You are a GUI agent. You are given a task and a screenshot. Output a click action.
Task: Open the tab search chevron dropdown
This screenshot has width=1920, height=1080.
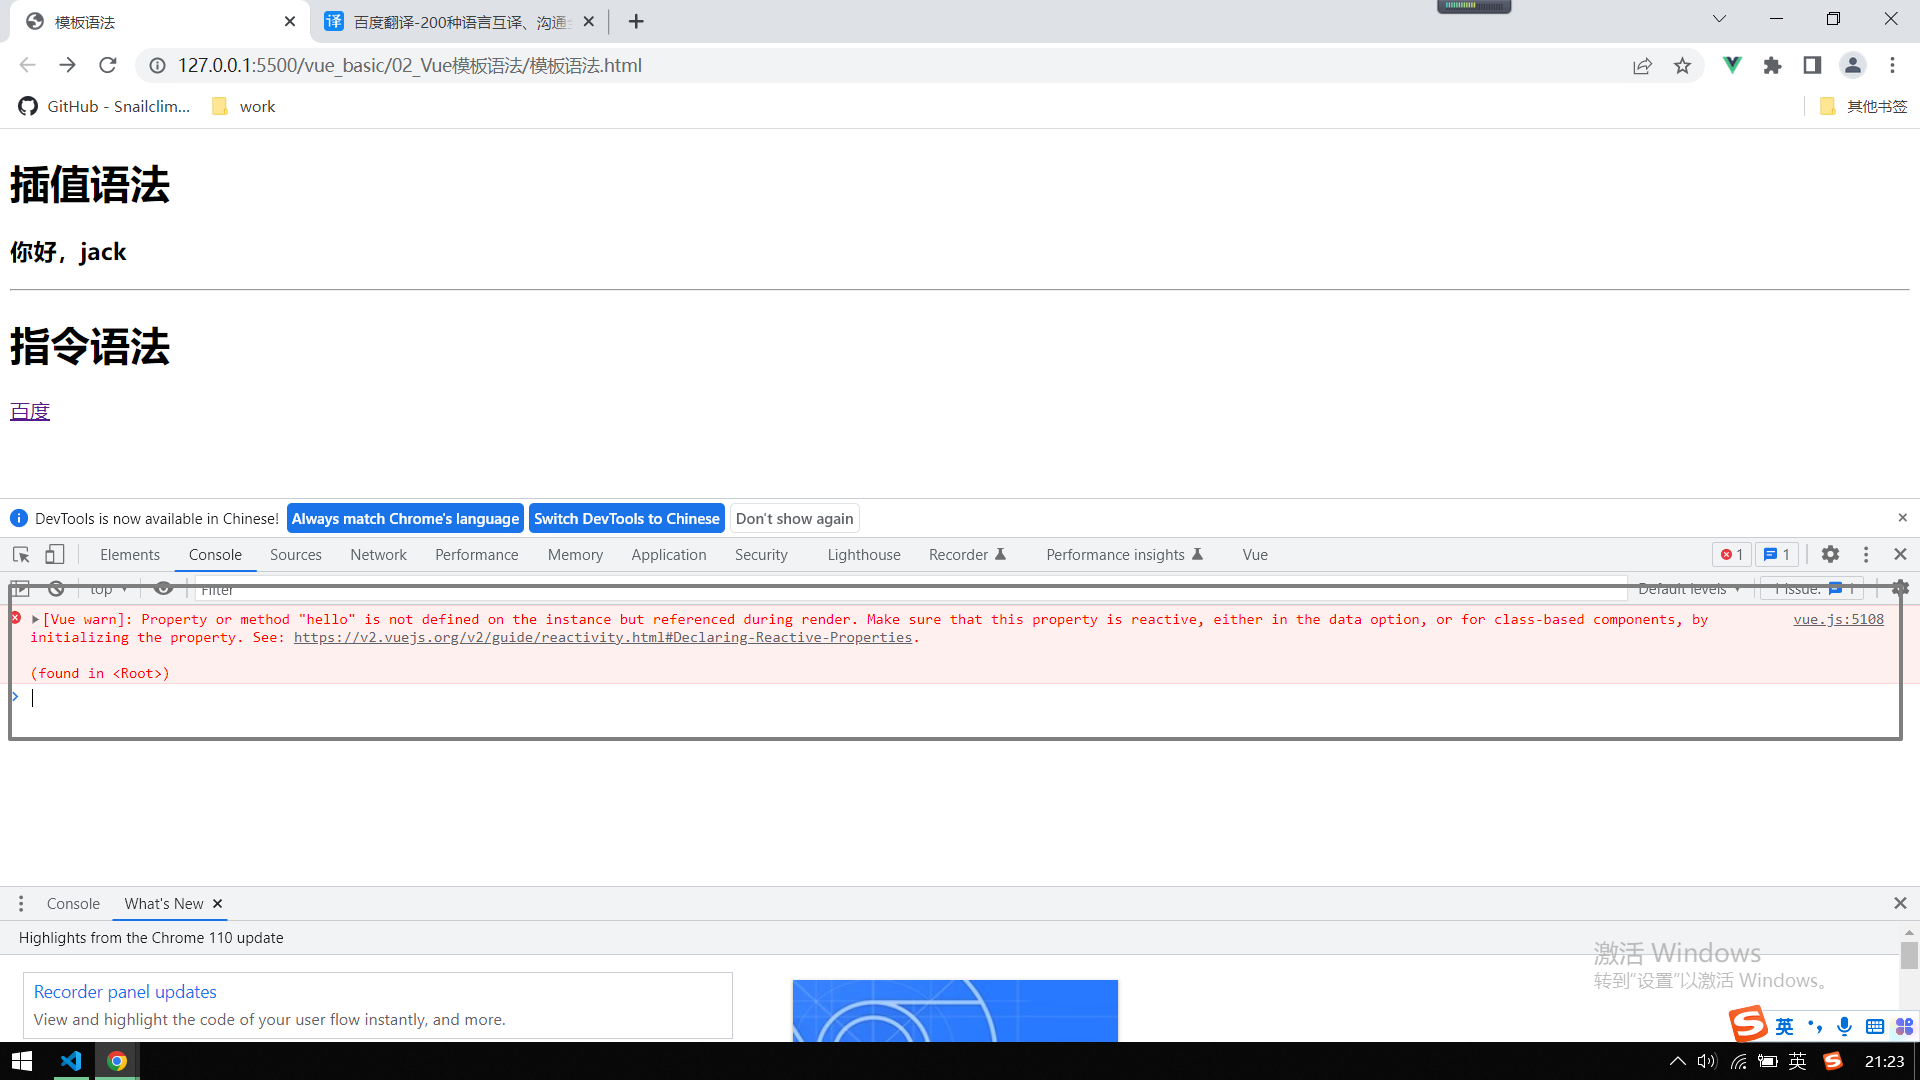1719,19
